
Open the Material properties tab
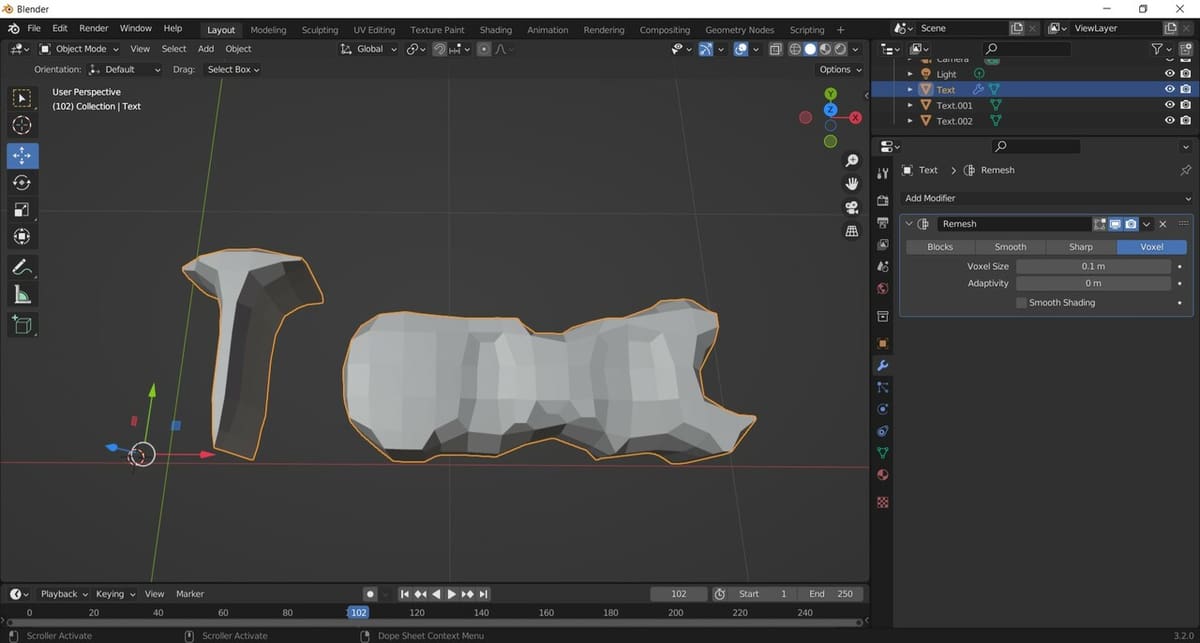click(x=882, y=475)
